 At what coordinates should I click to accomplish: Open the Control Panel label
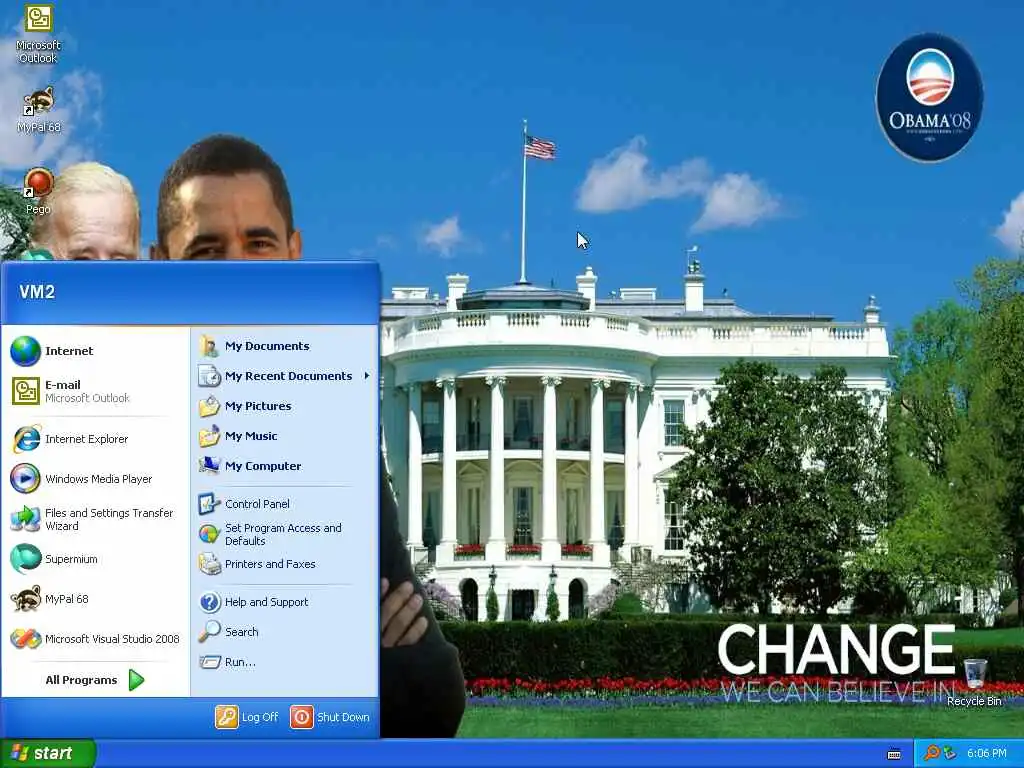pyautogui.click(x=257, y=504)
